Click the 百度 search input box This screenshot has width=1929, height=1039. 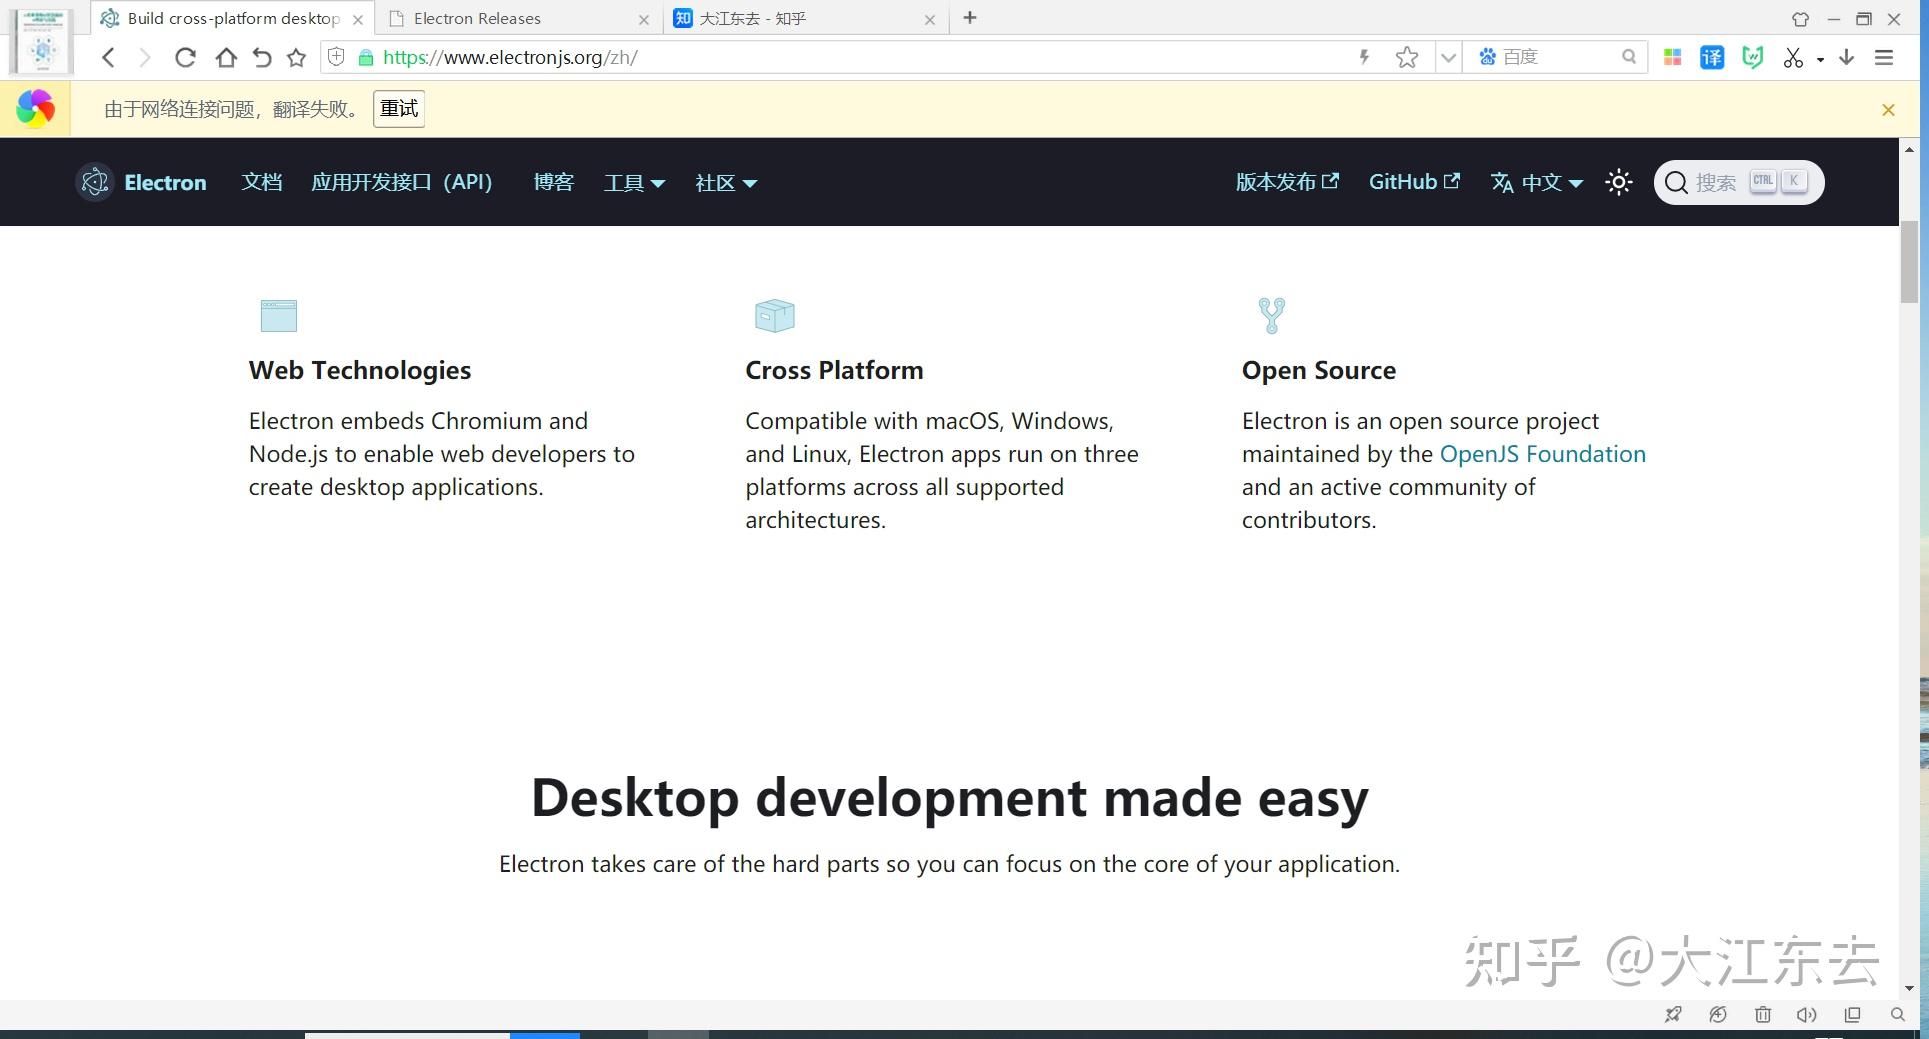[x=1557, y=57]
